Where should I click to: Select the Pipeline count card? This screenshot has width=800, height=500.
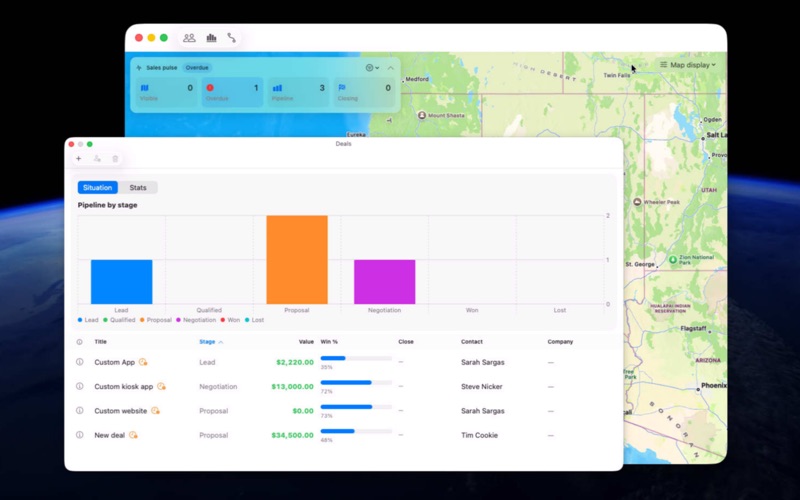[298, 92]
